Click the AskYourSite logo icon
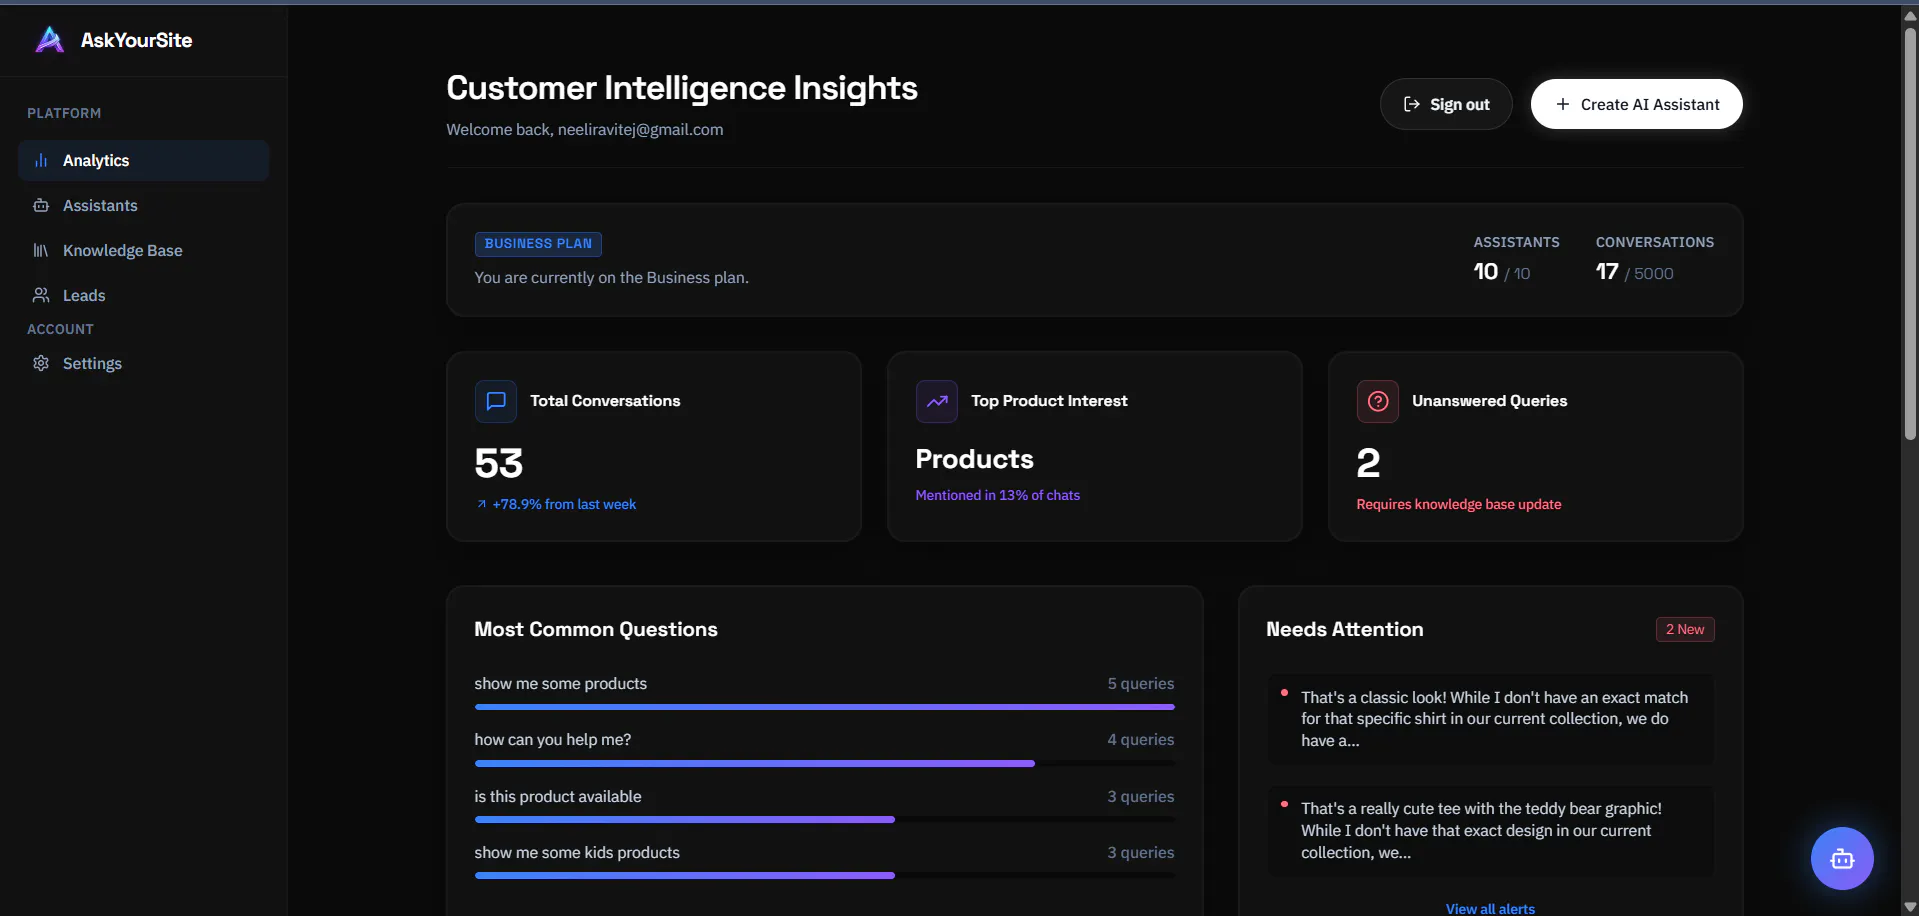The height and width of the screenshot is (916, 1919). [x=49, y=40]
